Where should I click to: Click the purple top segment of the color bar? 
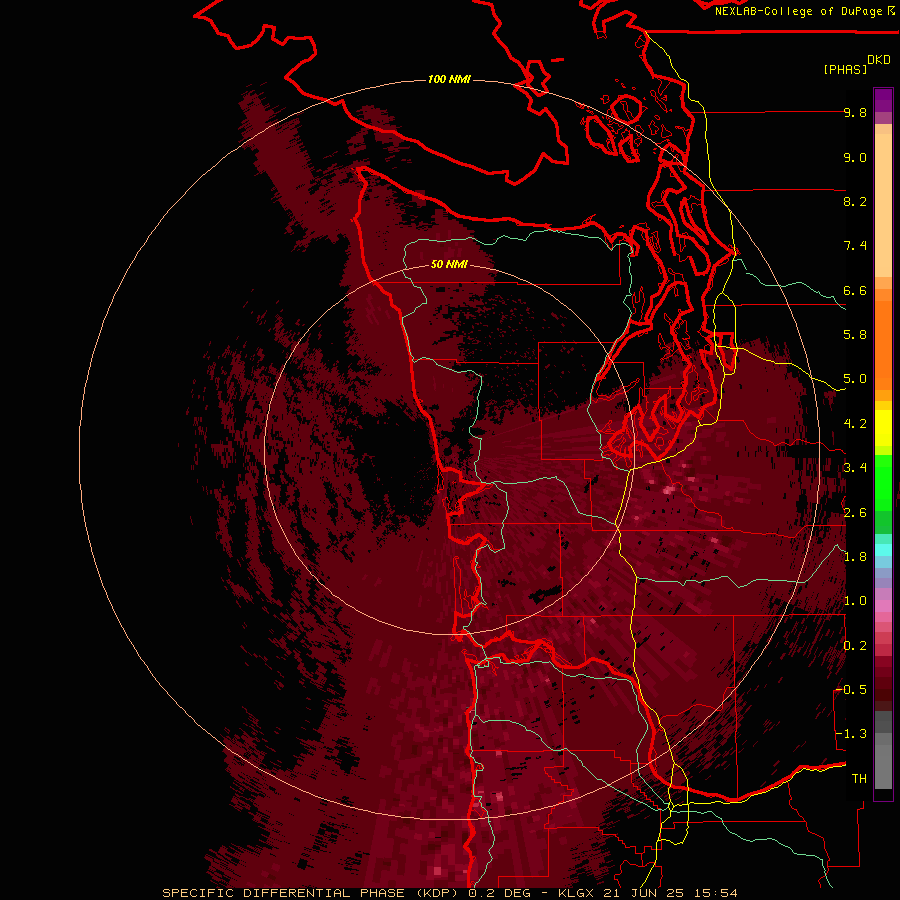[883, 100]
